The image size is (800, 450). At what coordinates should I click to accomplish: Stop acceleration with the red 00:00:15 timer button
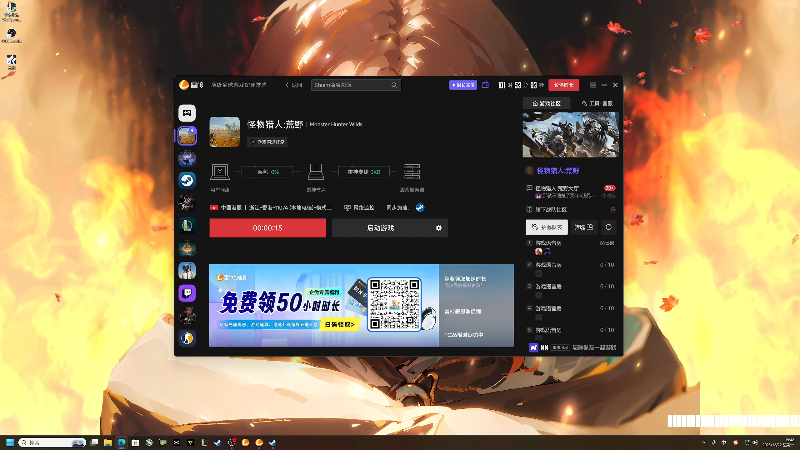click(x=267, y=228)
